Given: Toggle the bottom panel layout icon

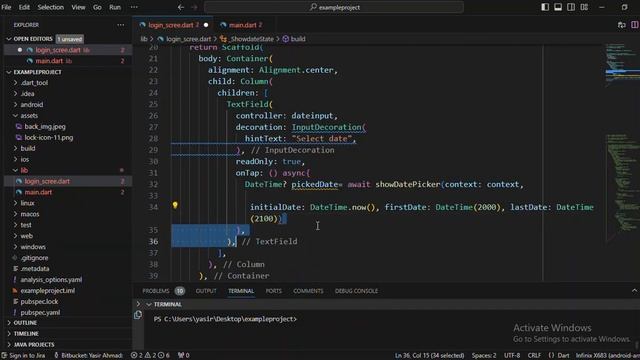Looking at the screenshot, I should point(558,7).
